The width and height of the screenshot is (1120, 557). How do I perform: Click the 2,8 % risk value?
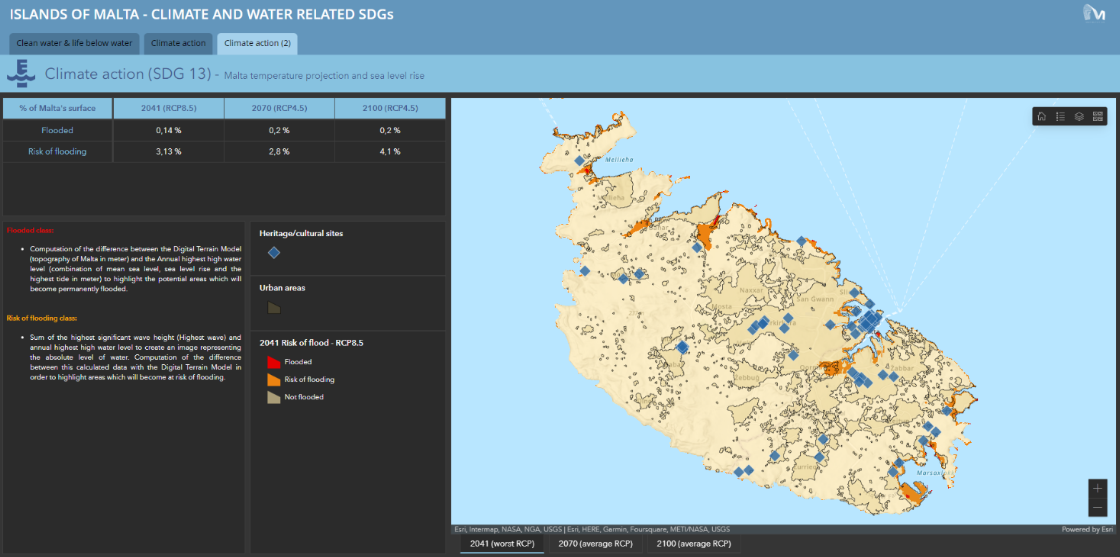tap(279, 151)
